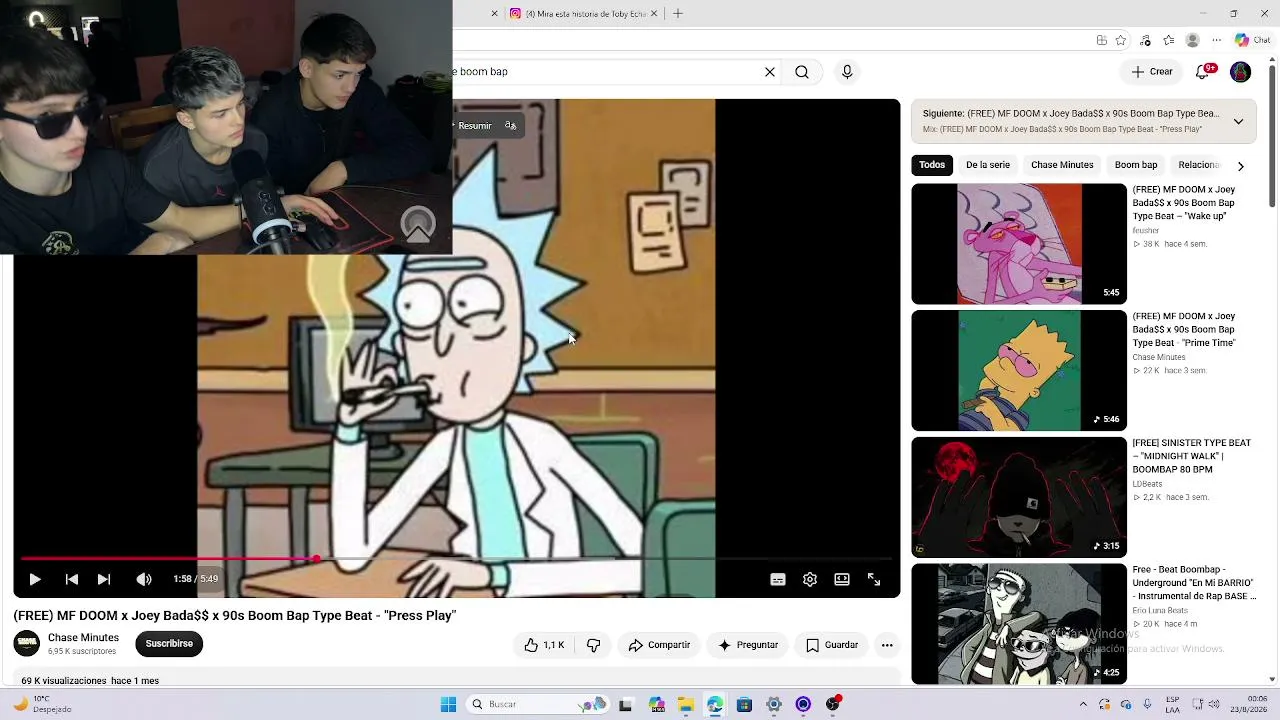Screen dimensions: 1280x720
Task: Select the Todos filter chip
Action: tap(932, 165)
